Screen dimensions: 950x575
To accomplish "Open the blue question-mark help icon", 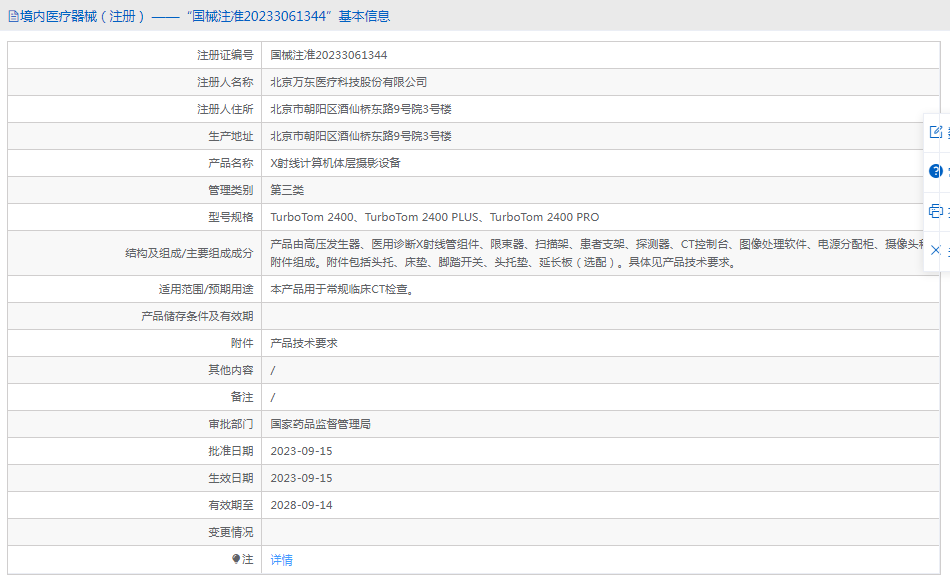I will pos(935,171).
